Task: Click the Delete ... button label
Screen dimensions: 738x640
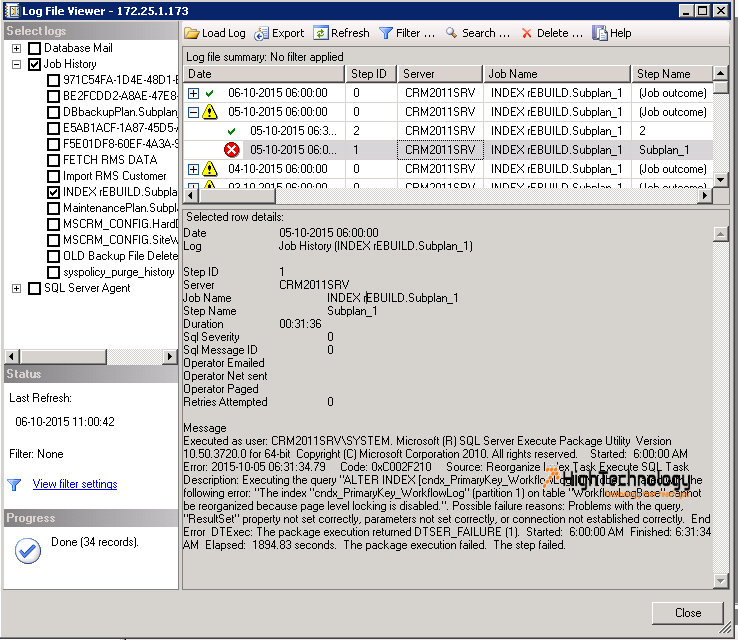Action: click(560, 33)
